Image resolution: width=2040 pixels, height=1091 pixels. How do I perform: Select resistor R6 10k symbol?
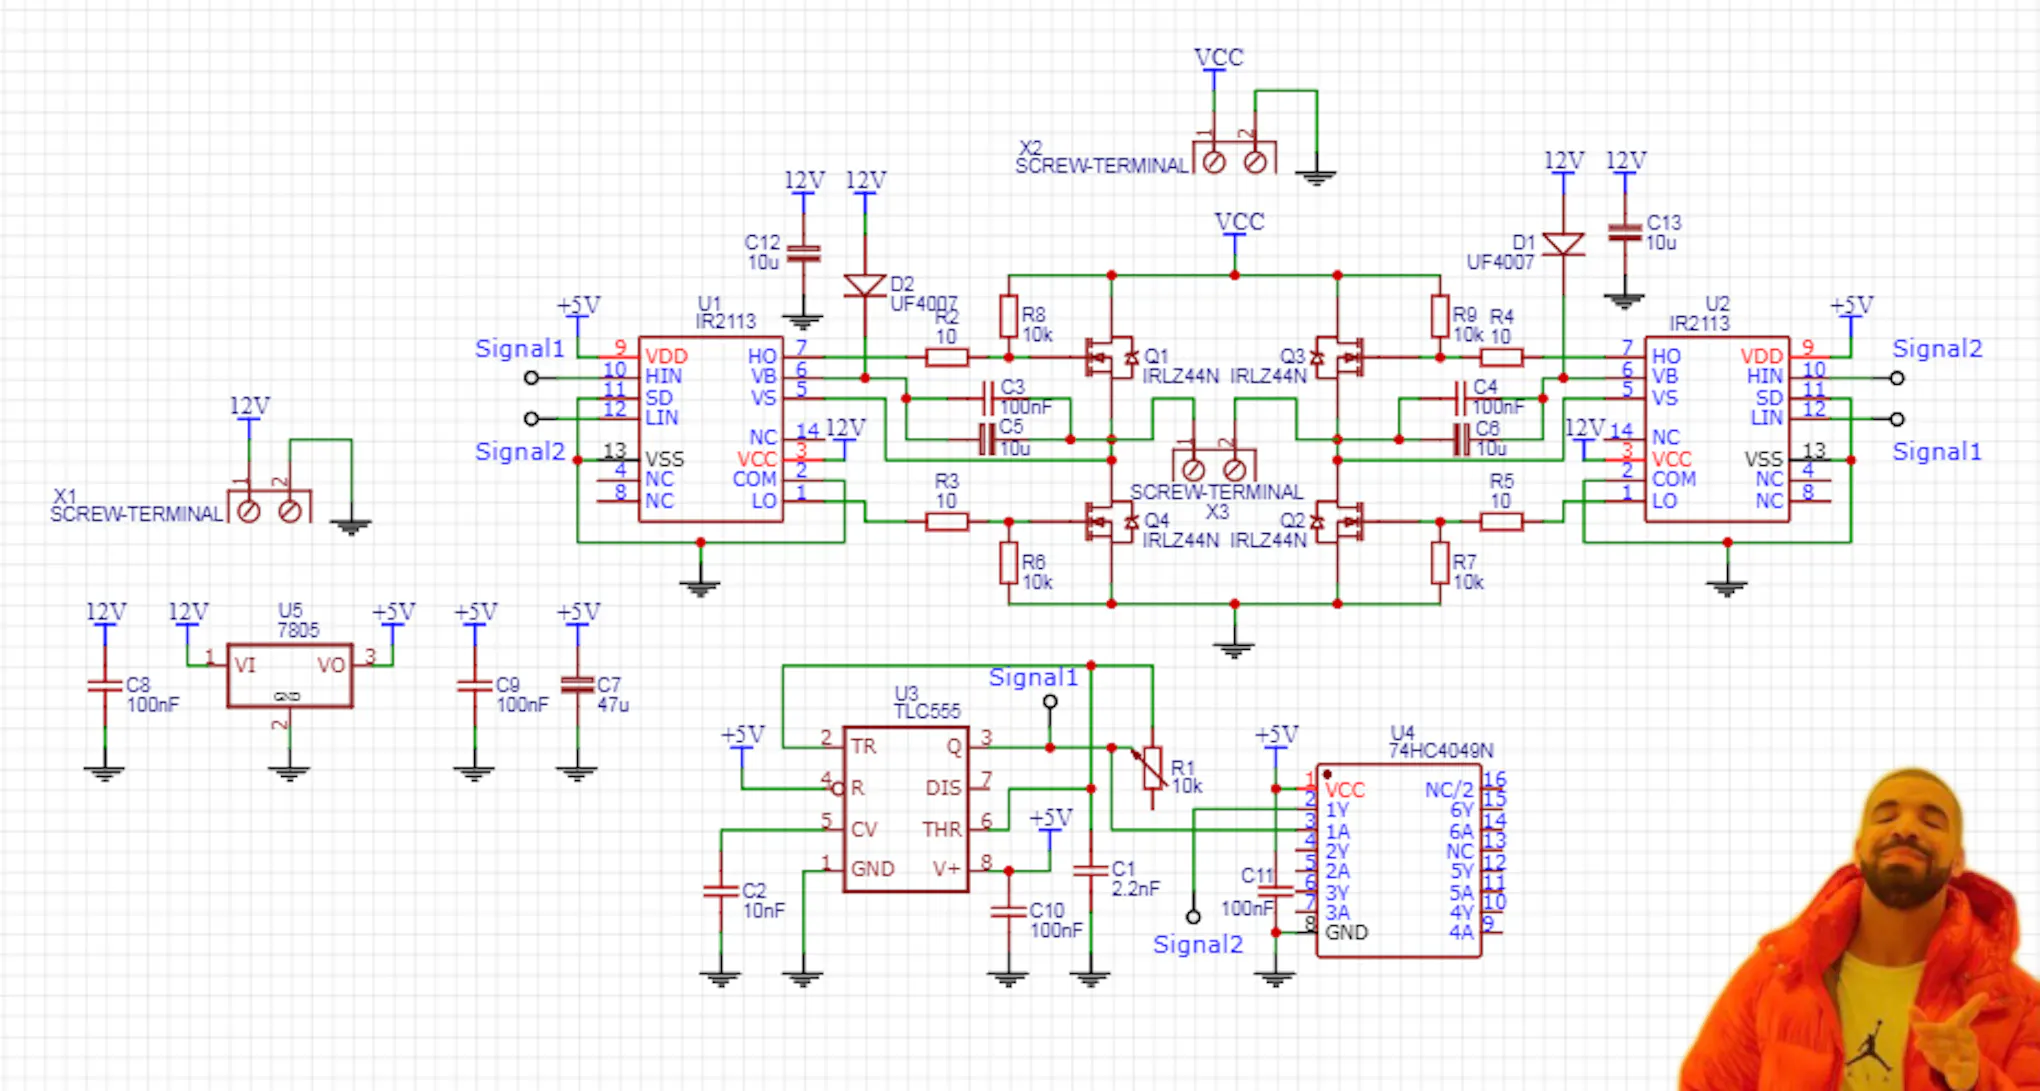pos(1009,563)
